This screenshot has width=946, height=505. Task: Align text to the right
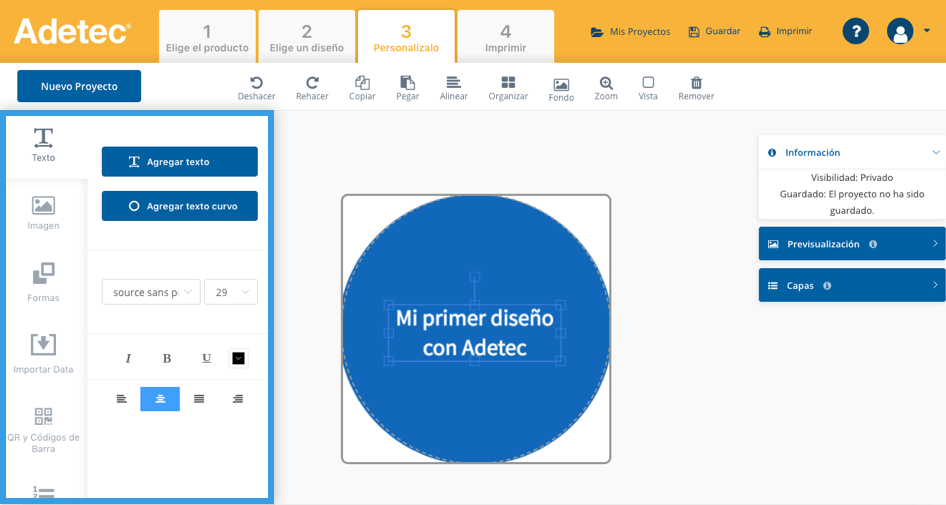tap(238, 399)
